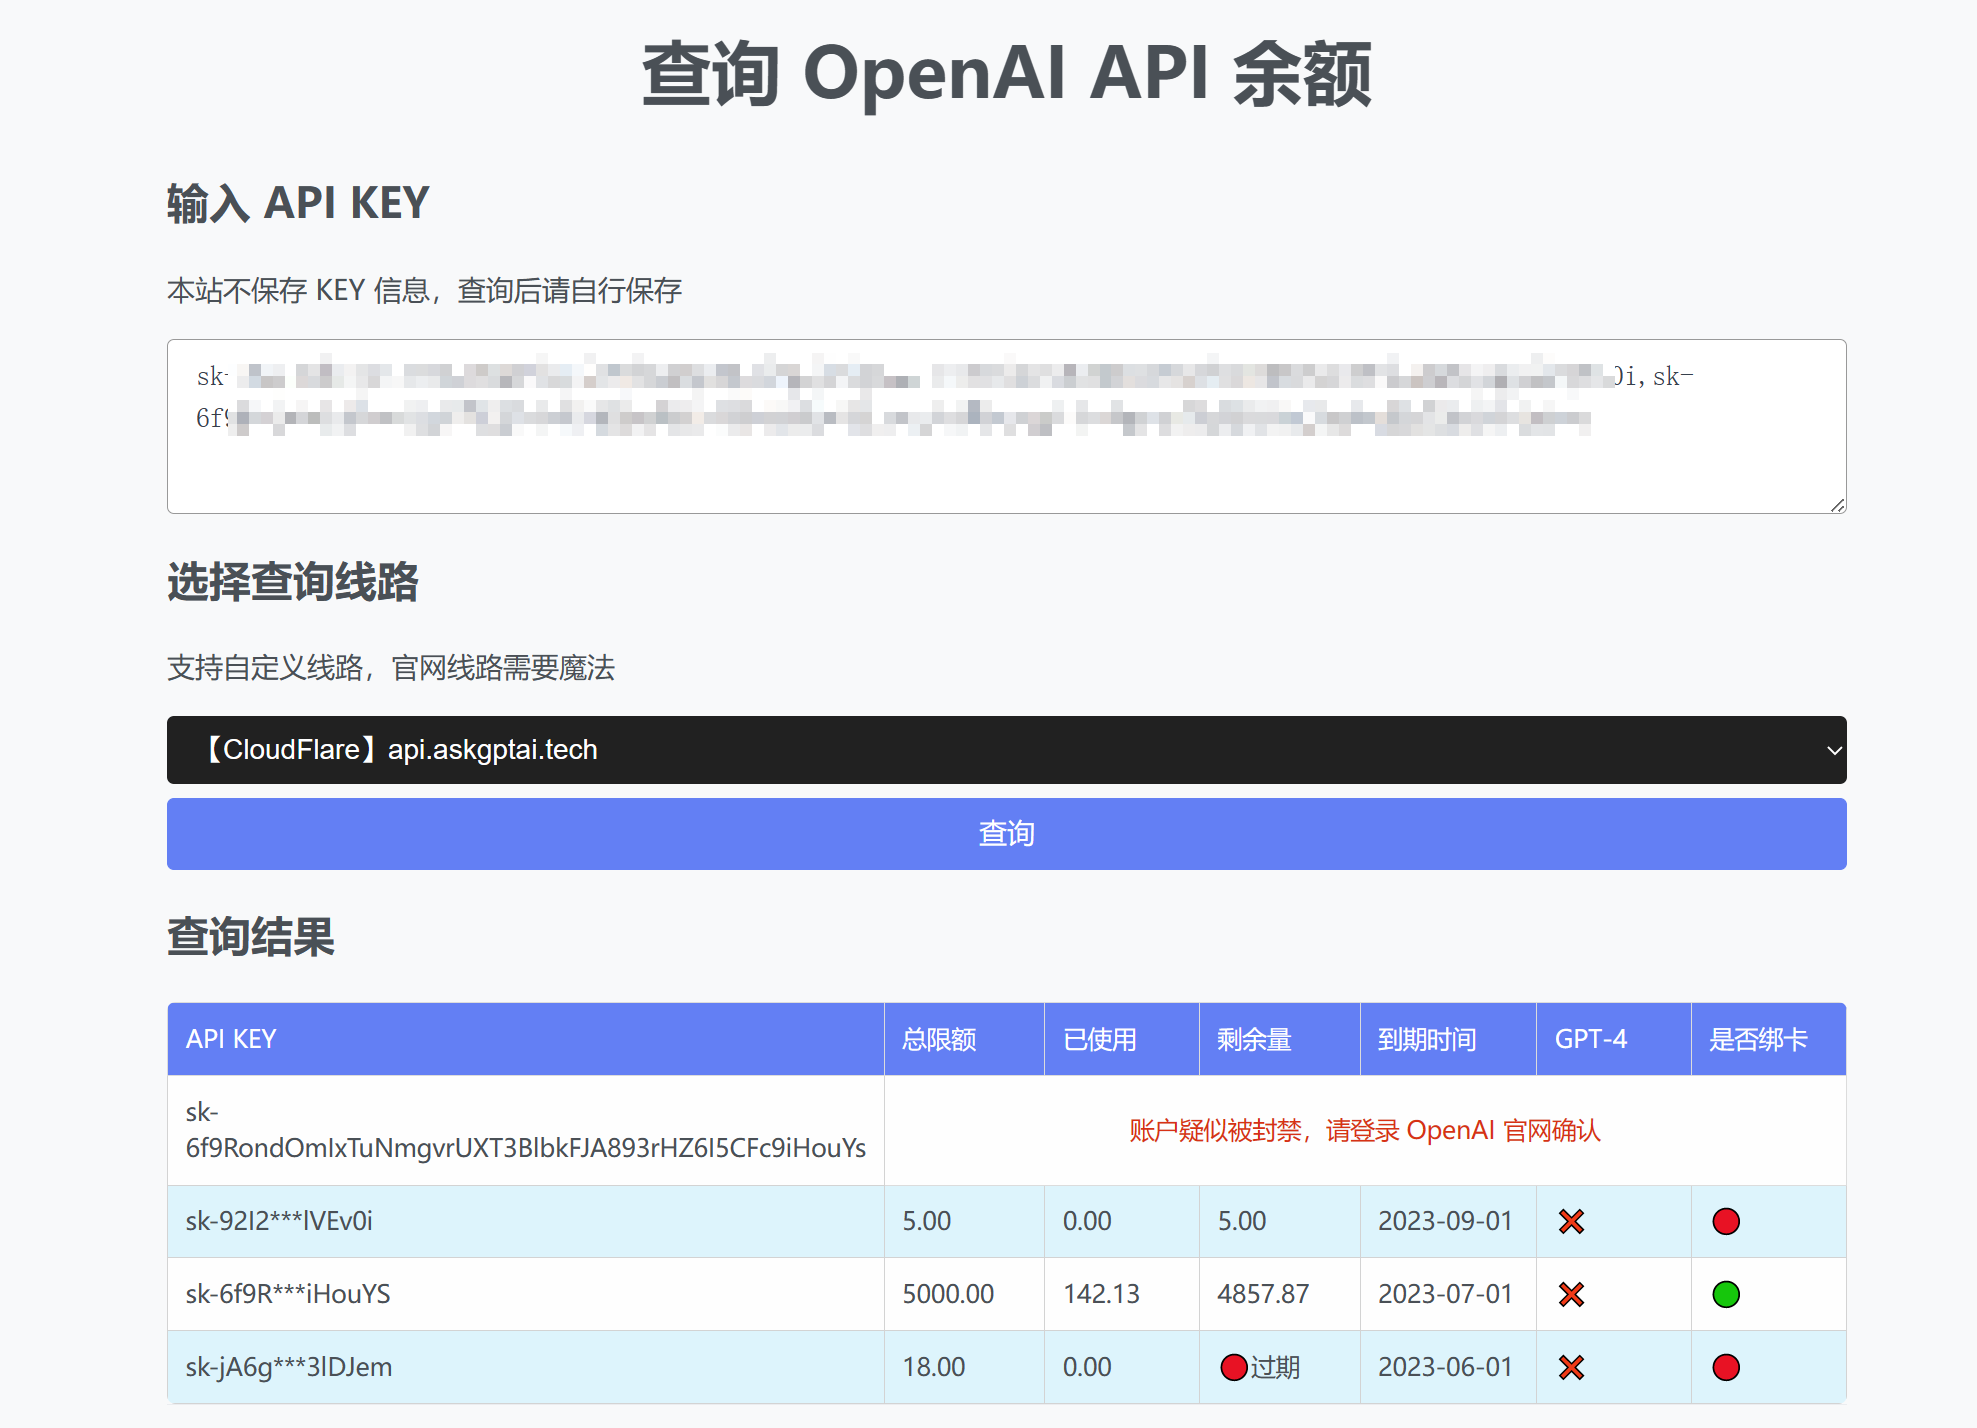This screenshot has width=1977, height=1428.
Task: Click the dropdown chevron arrow
Action: [x=1833, y=750]
